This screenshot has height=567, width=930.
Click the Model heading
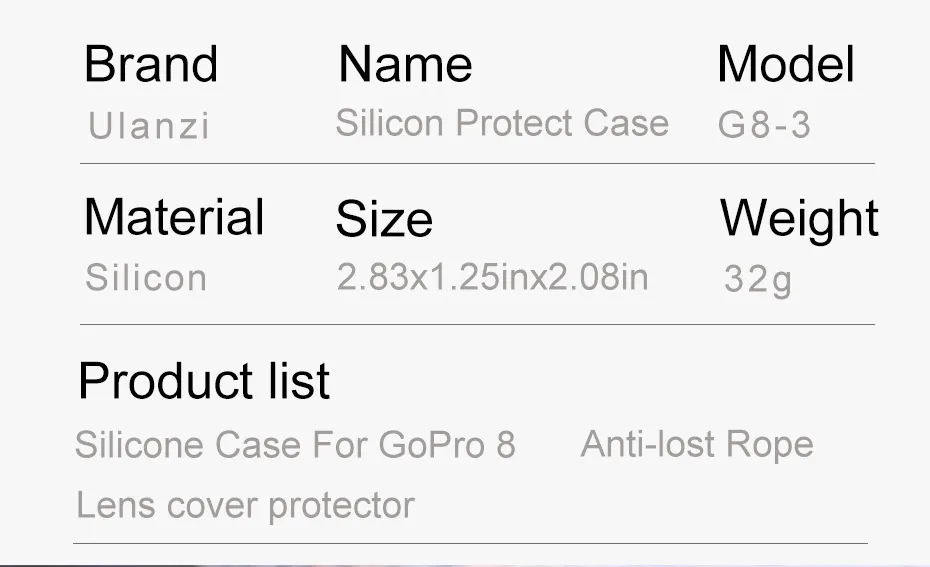(x=786, y=65)
